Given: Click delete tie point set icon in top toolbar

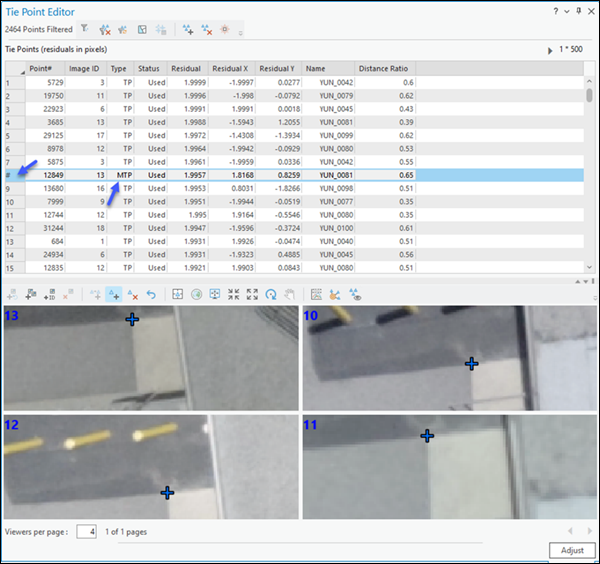Looking at the screenshot, I should [x=207, y=29].
